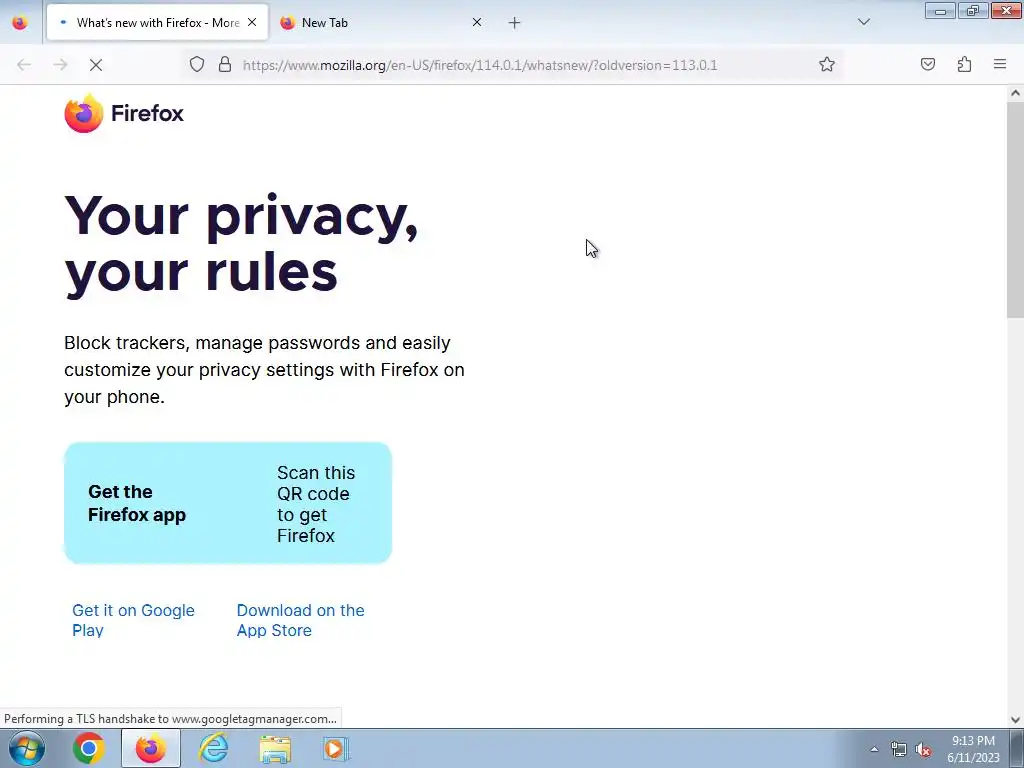Open the clock showing 9:13 PM
Viewport: 1024px width, 768px height.
pyautogui.click(x=973, y=749)
